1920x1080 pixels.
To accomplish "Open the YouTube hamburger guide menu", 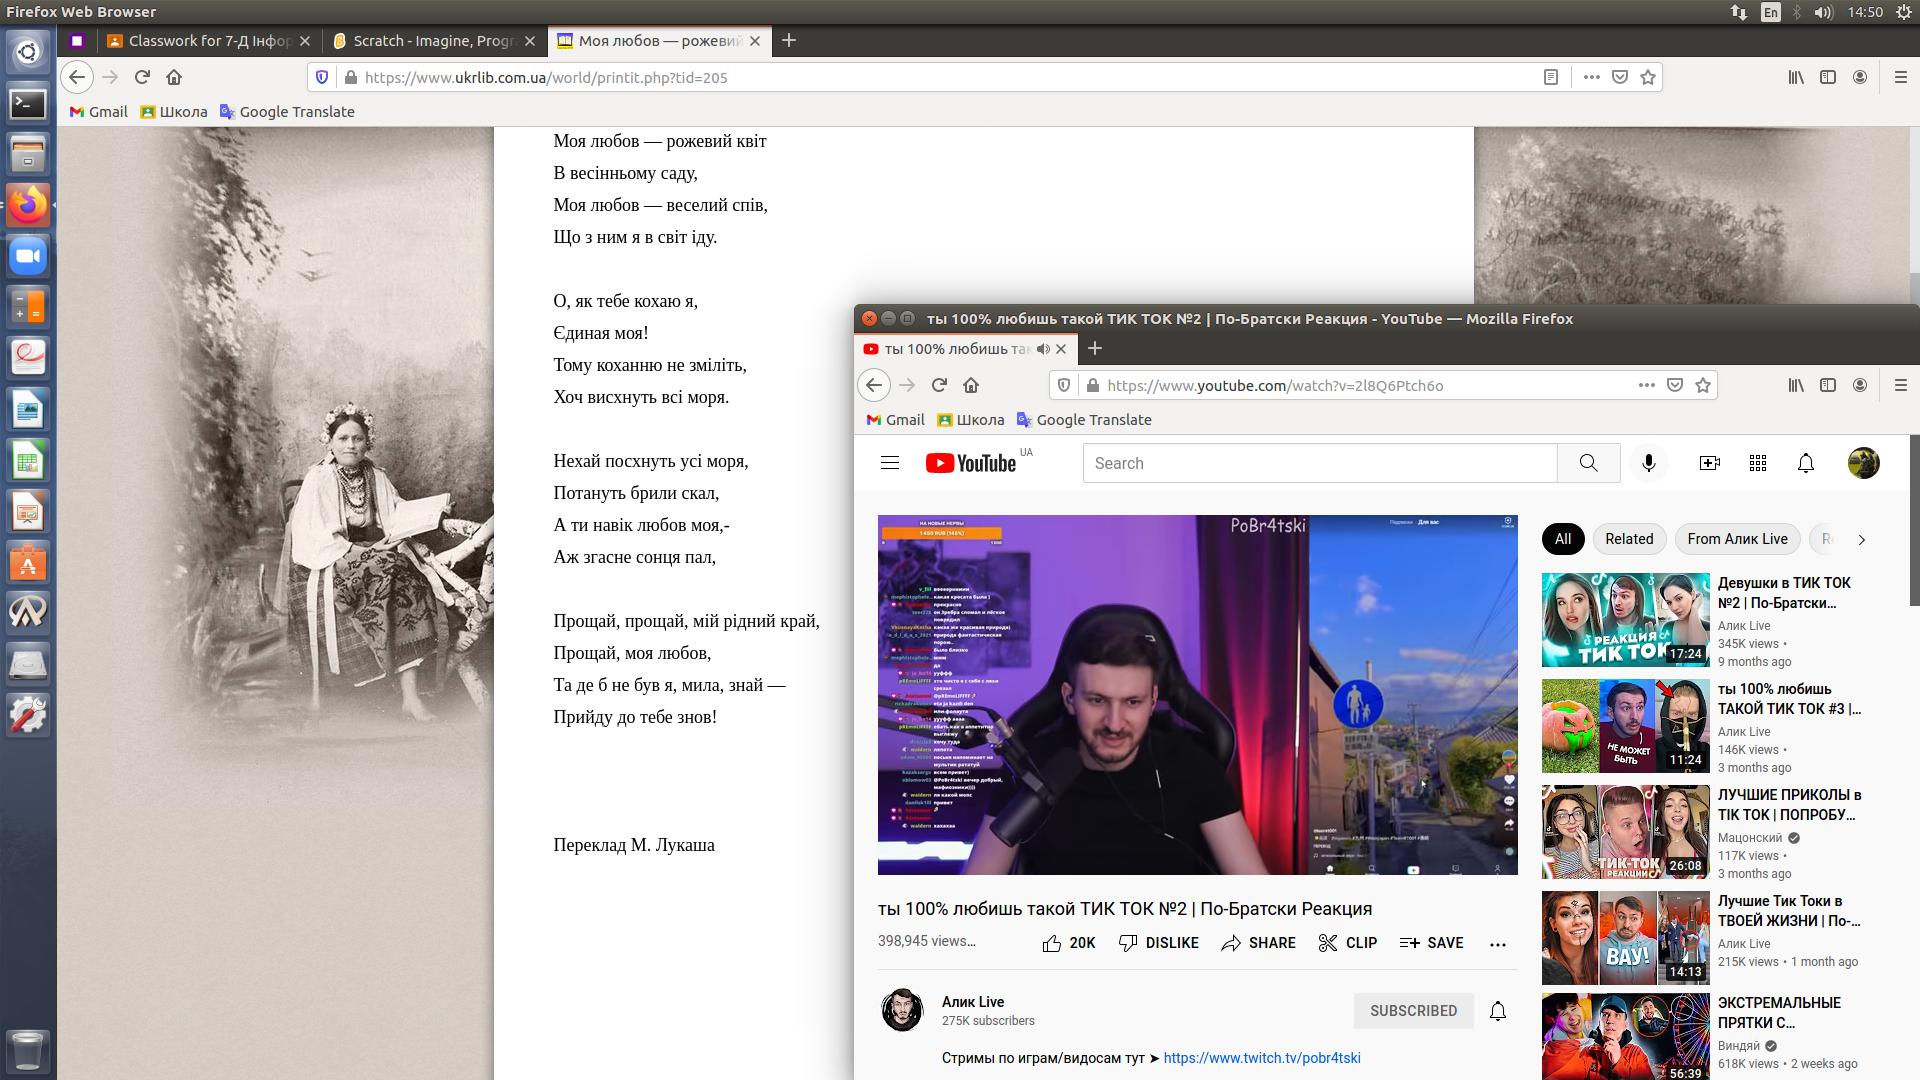I will click(x=890, y=463).
